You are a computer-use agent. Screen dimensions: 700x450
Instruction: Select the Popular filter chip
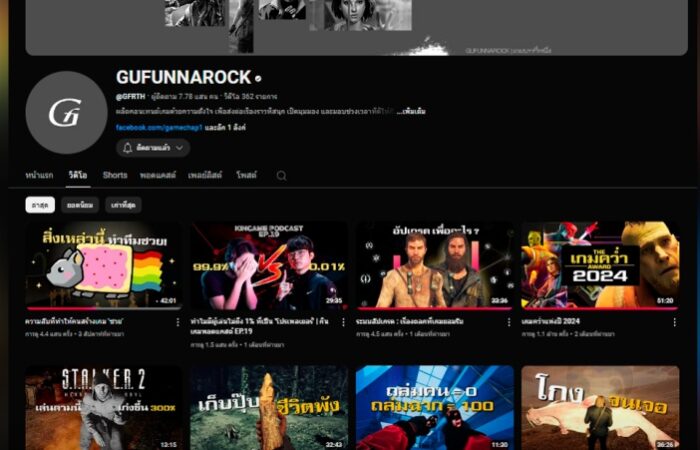click(x=80, y=205)
